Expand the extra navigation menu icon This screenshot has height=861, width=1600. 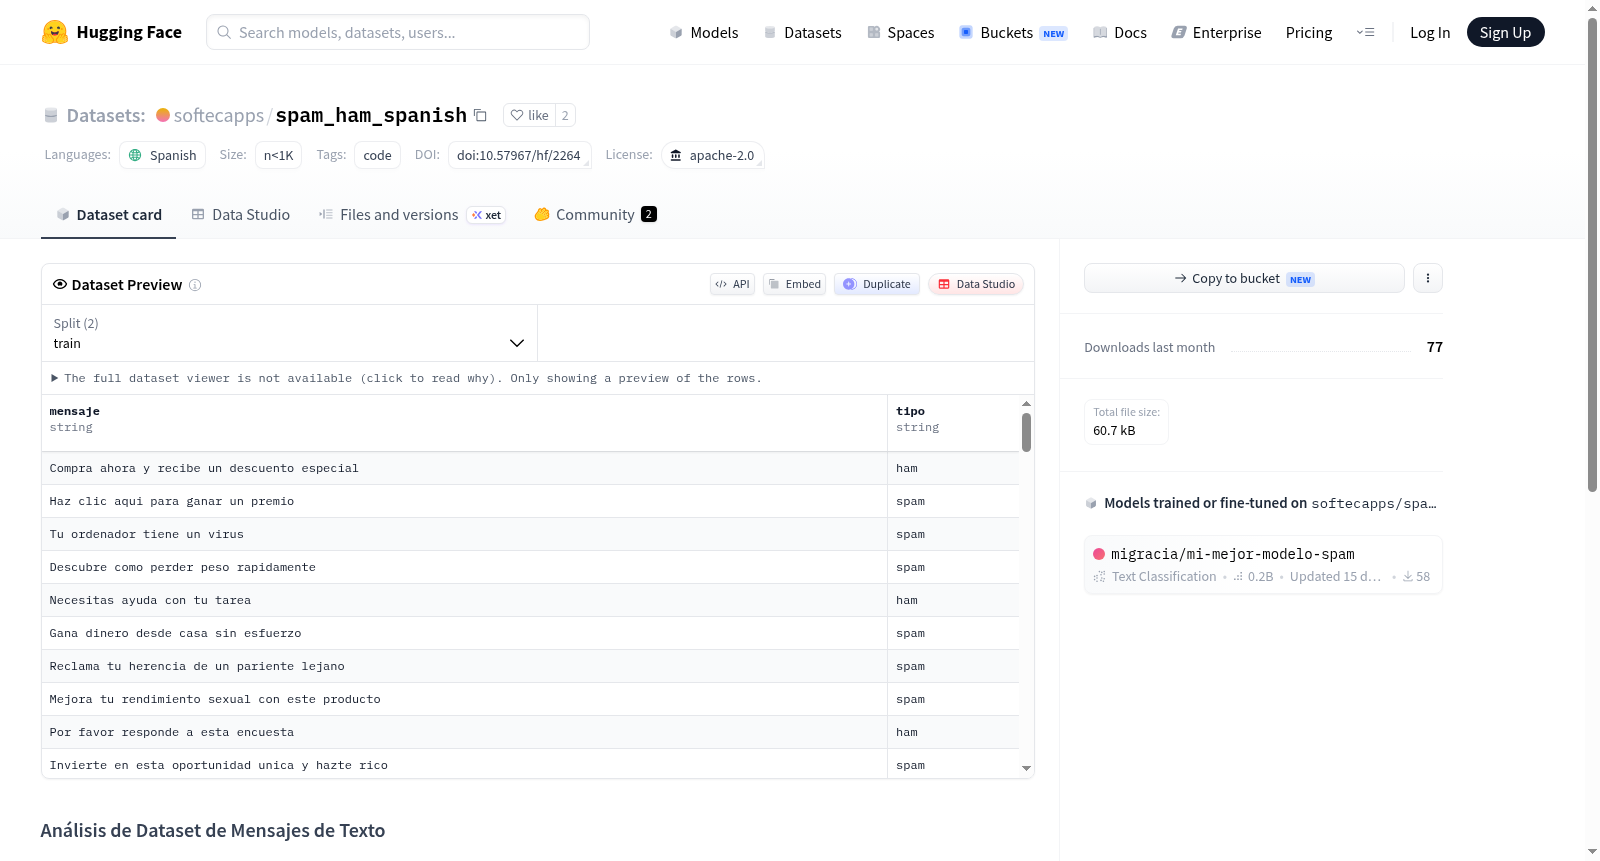coord(1365,32)
